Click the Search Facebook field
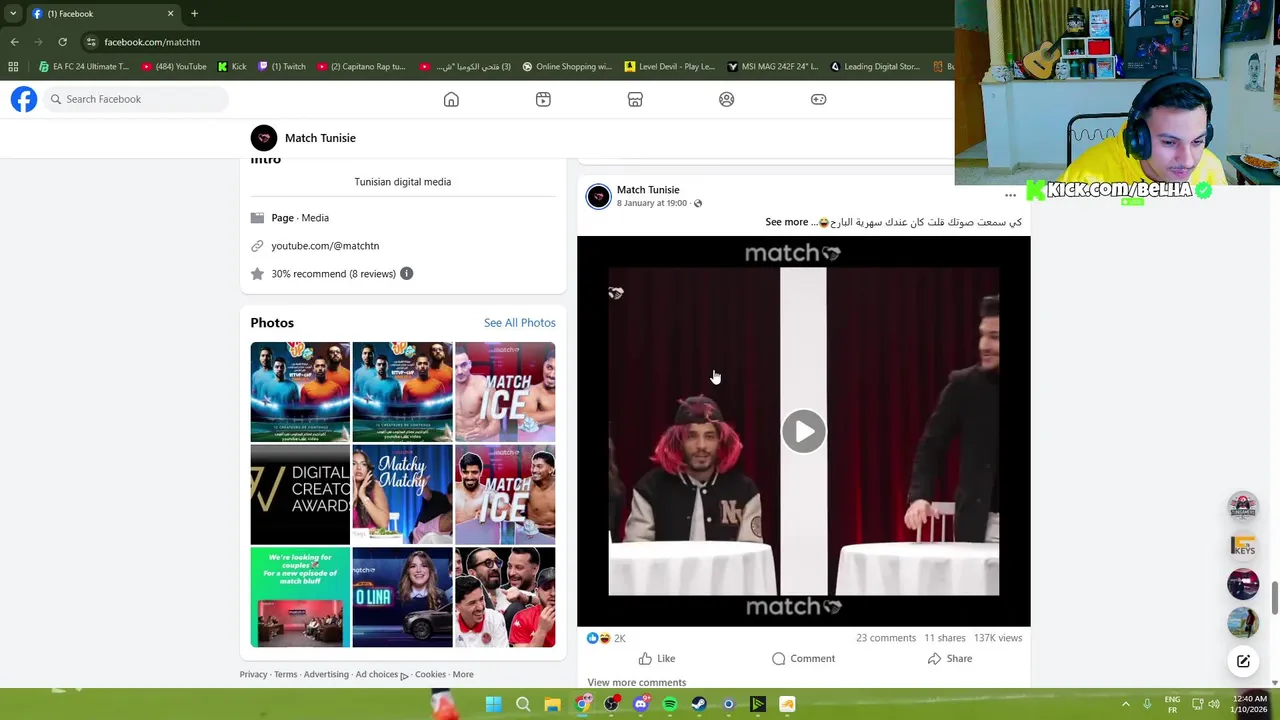This screenshot has height=720, width=1280. click(136, 99)
